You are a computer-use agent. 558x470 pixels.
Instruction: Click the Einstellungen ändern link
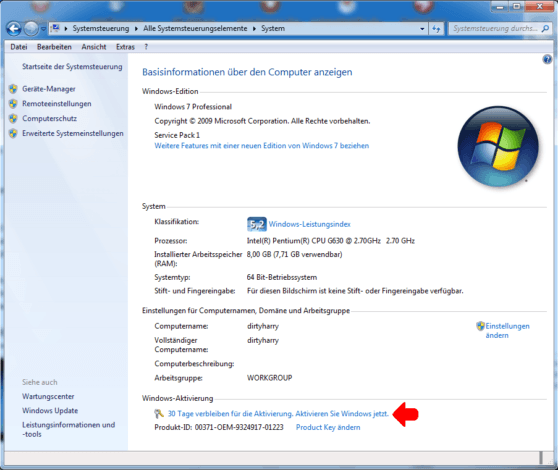pyautogui.click(x=507, y=331)
